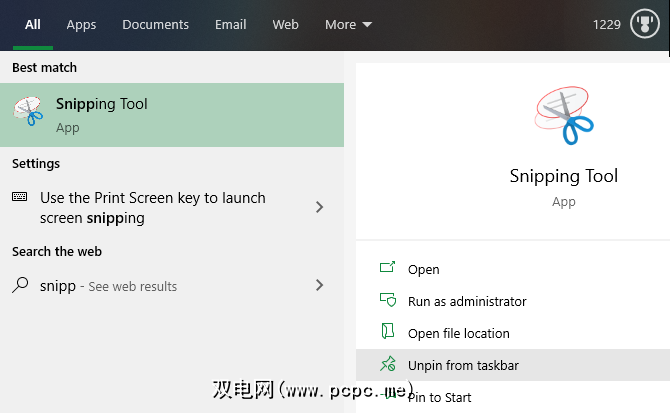The height and width of the screenshot is (413, 670).
Task: Open Print Screen key snipping setting
Action: click(172, 208)
